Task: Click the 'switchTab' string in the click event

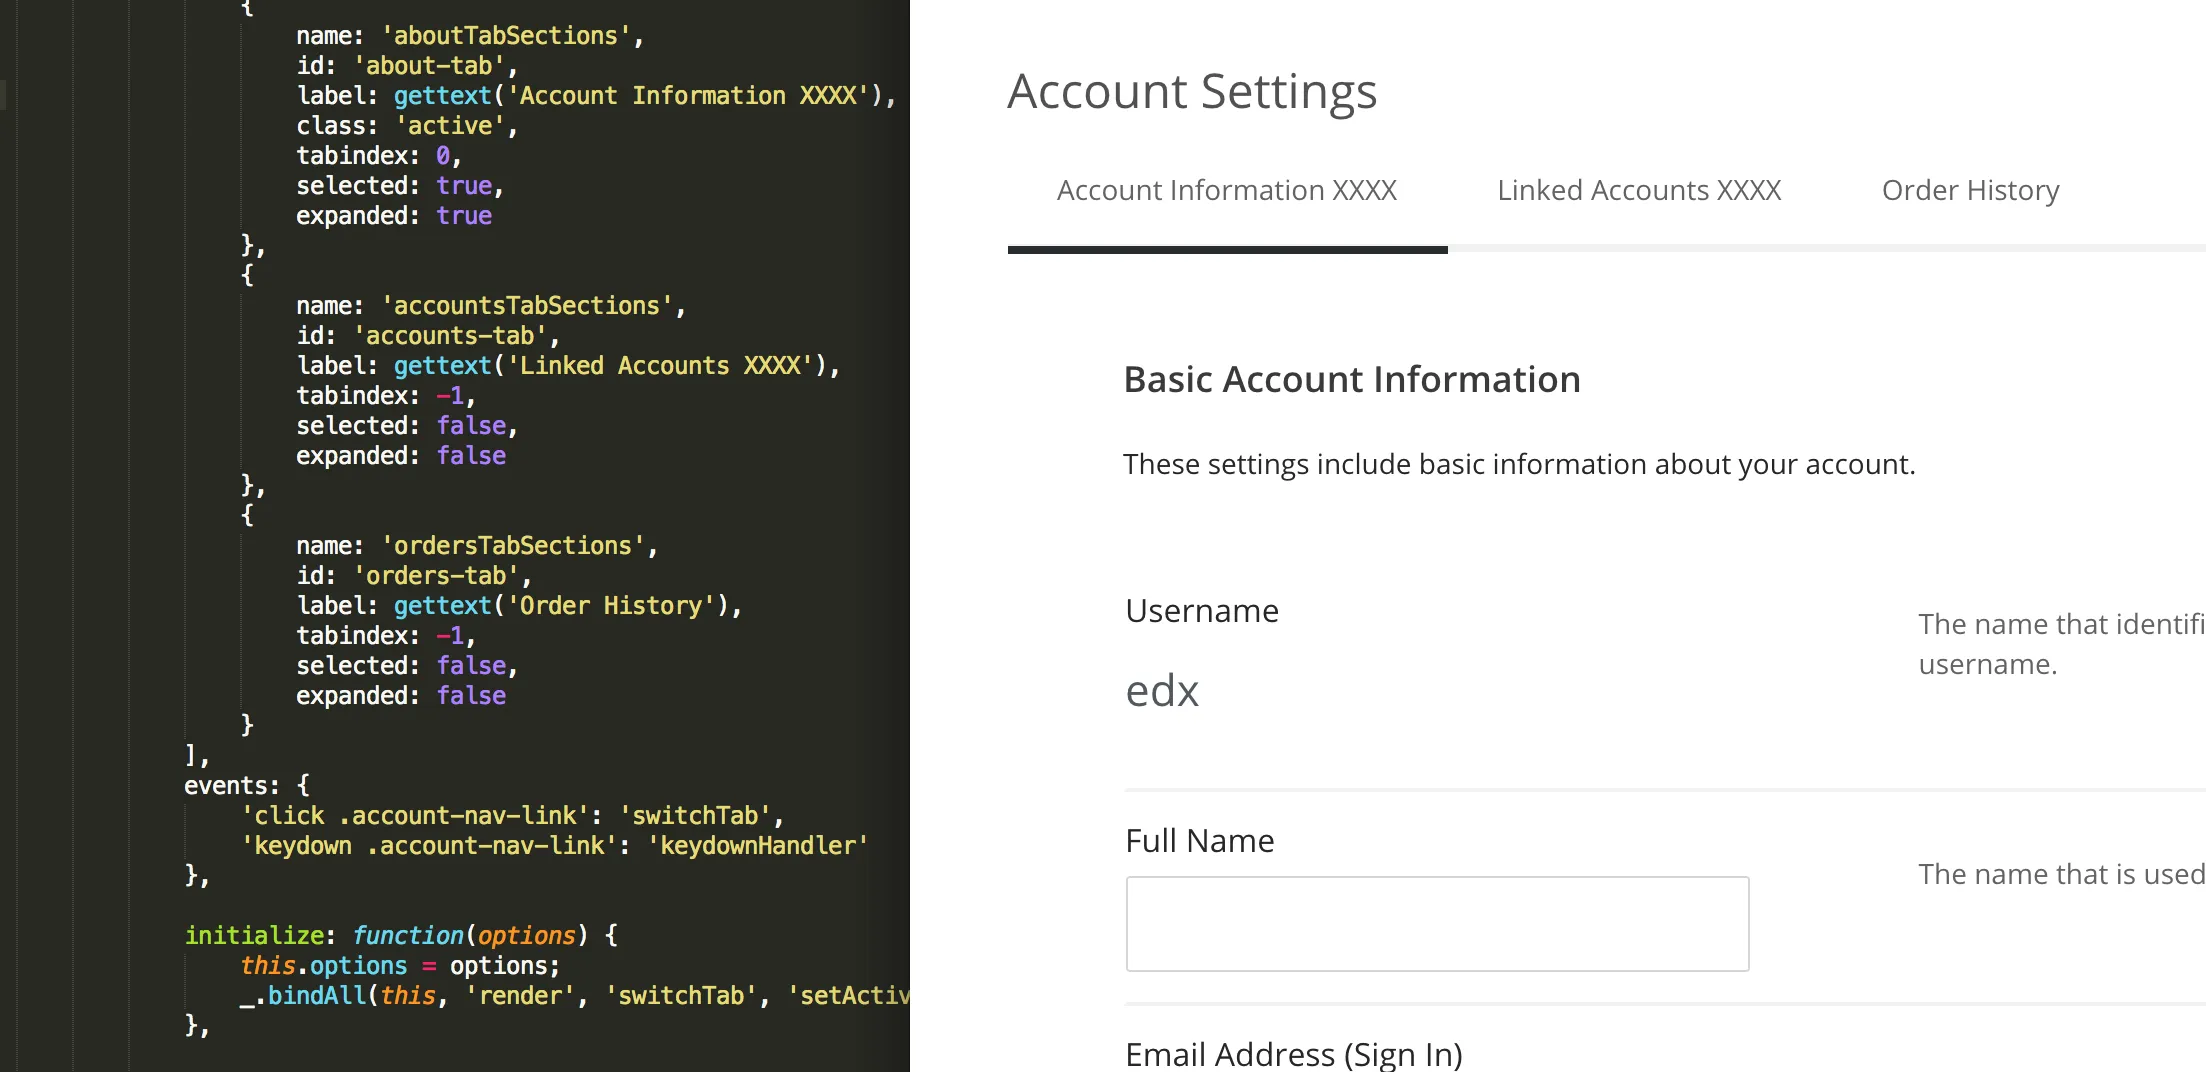Action: pos(696,816)
